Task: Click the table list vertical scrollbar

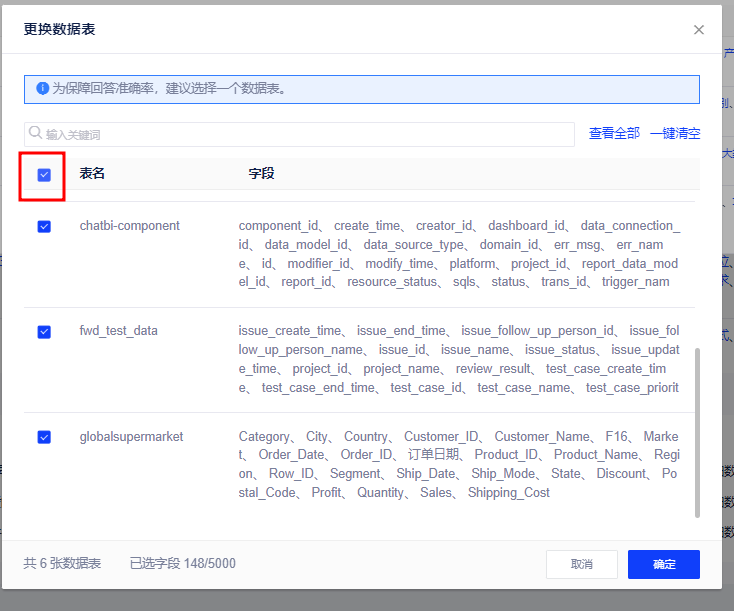Action: (697, 432)
